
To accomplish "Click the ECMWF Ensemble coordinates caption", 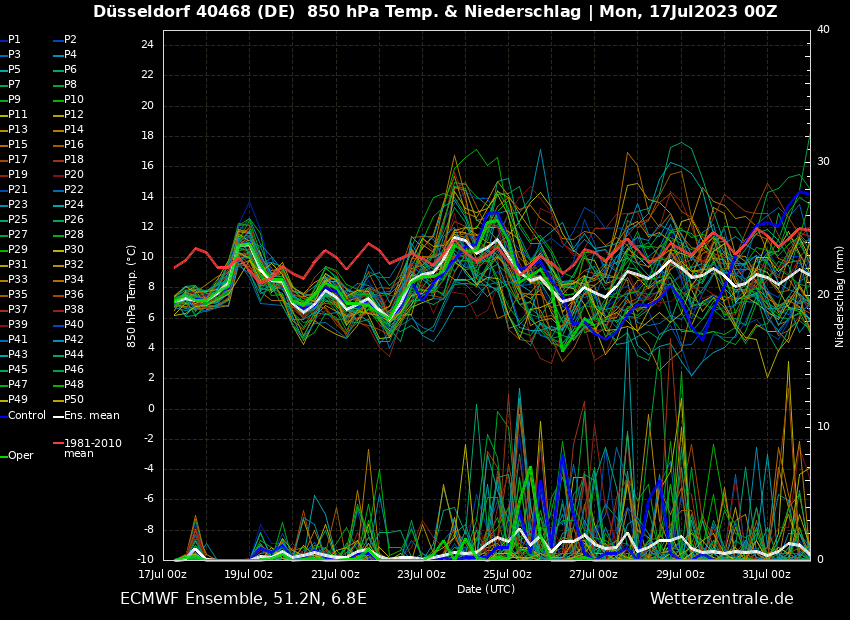I will click(x=243, y=598).
